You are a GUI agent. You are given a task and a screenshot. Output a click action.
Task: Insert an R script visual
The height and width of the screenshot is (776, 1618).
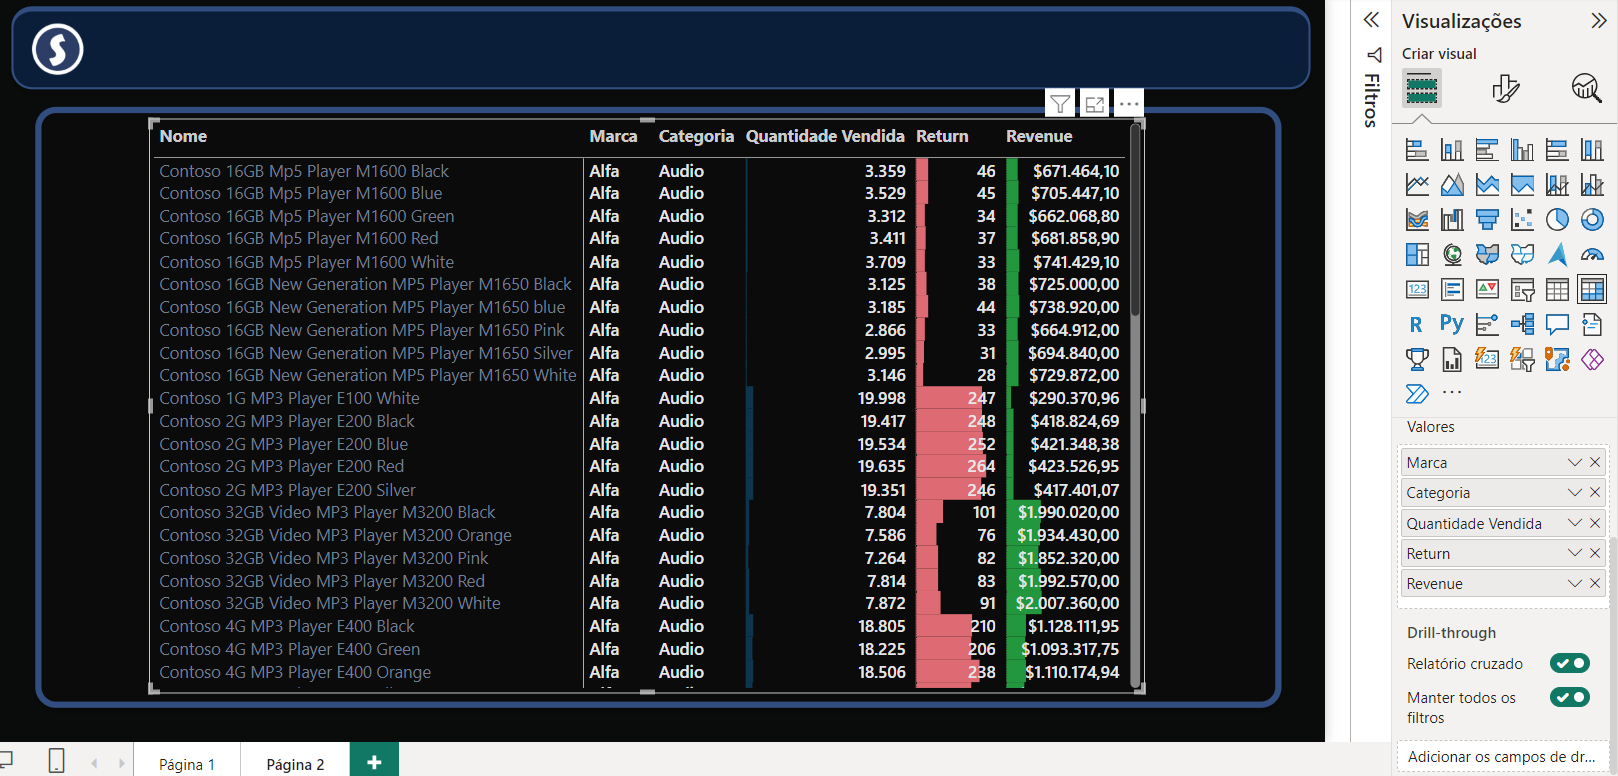(1417, 325)
